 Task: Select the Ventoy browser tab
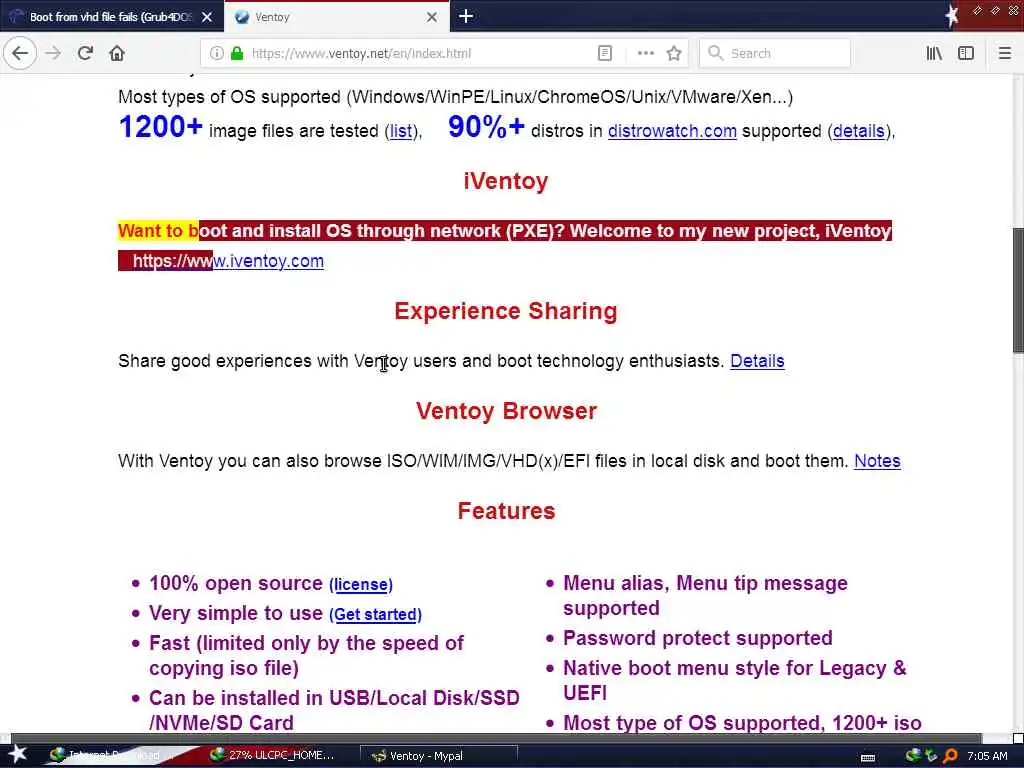point(336,17)
